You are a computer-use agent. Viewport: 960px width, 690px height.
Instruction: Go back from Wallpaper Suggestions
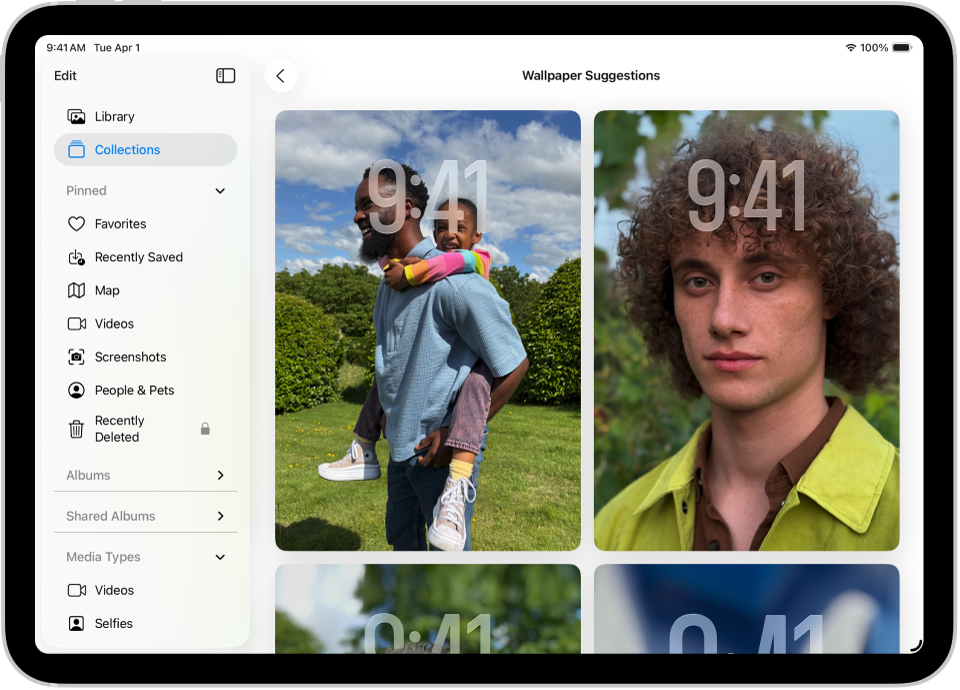pos(280,75)
